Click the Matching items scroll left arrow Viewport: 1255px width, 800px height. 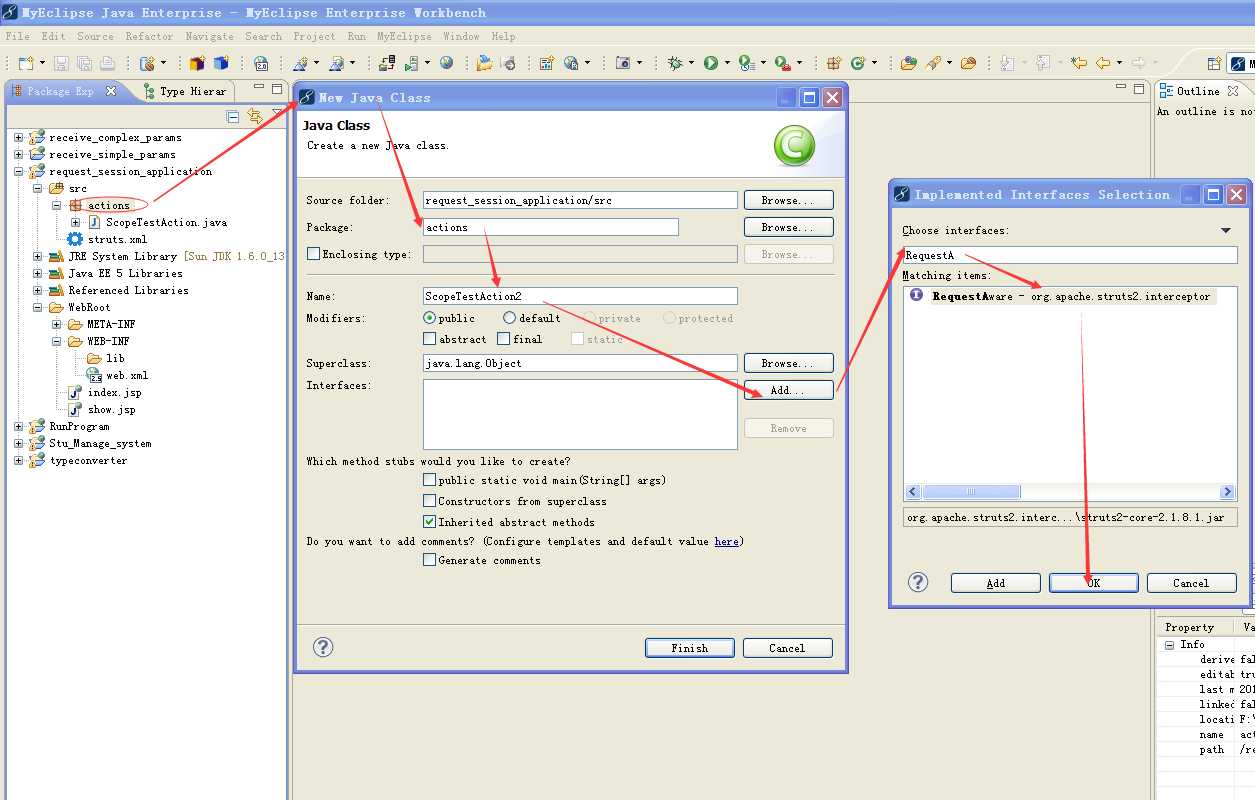pos(912,492)
